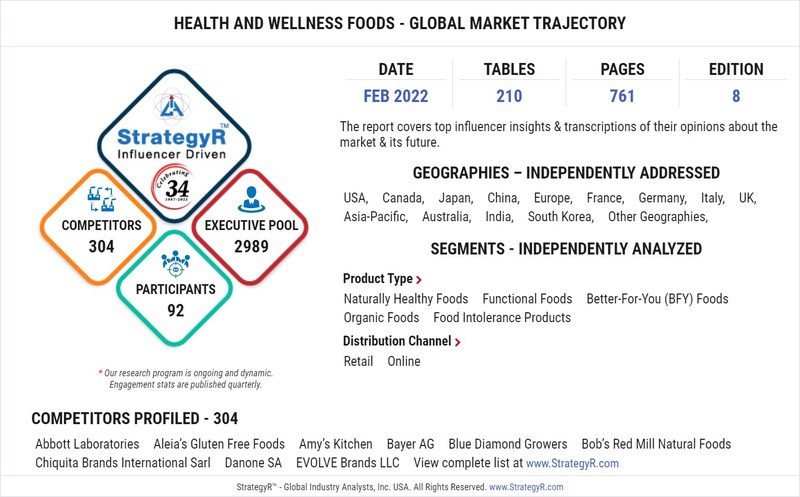This screenshot has width=800, height=497.
Task: Select the Functional Foods segment
Action: [527, 299]
